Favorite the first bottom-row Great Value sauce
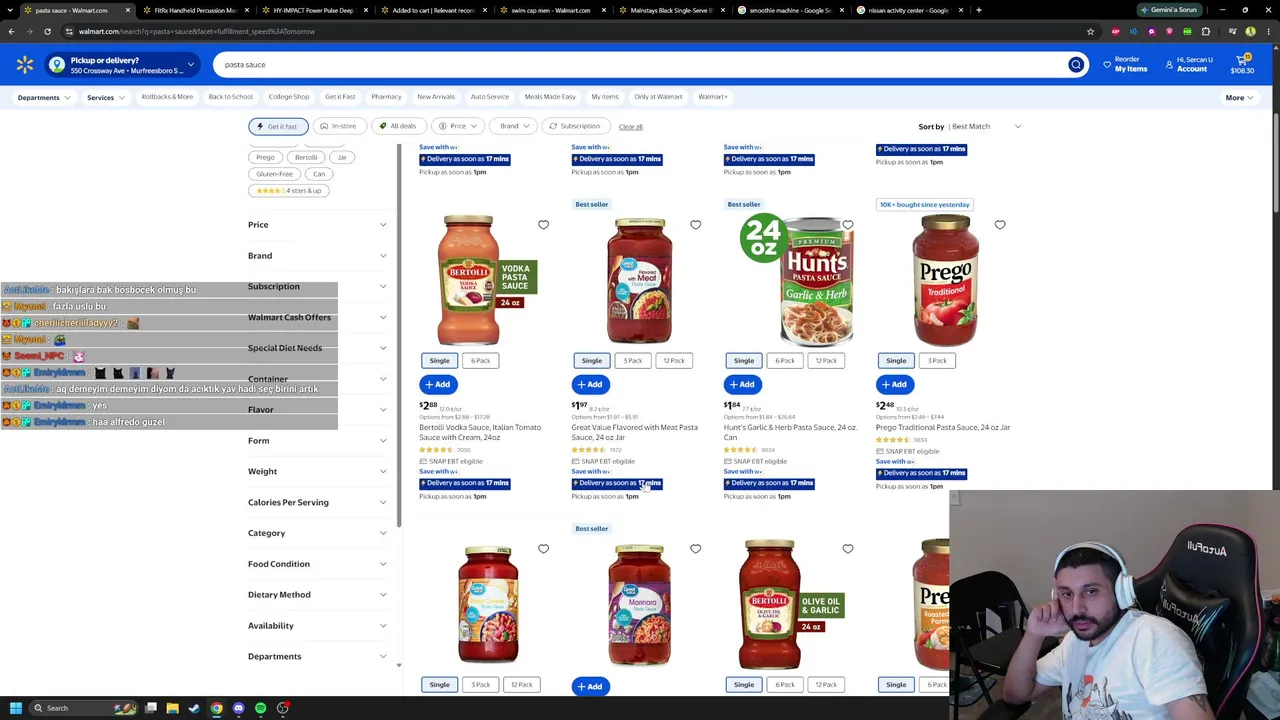The width and height of the screenshot is (1280, 720). tap(543, 549)
